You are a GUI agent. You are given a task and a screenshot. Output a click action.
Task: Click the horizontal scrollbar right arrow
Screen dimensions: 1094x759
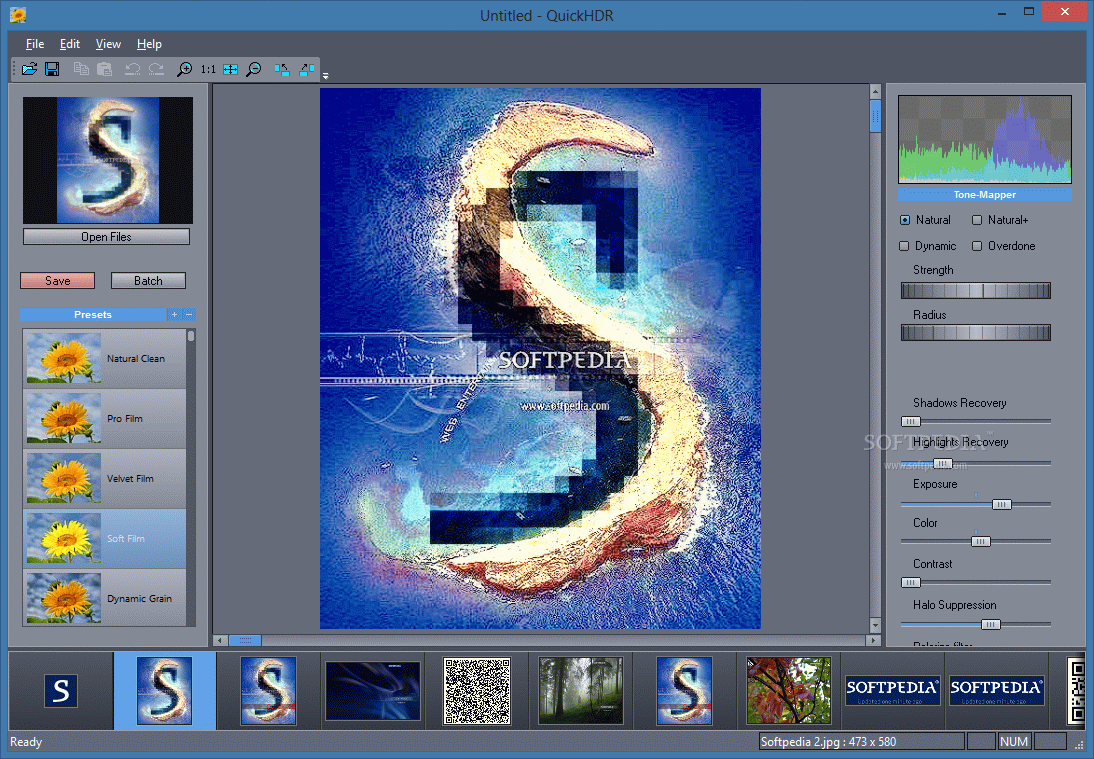pos(872,640)
